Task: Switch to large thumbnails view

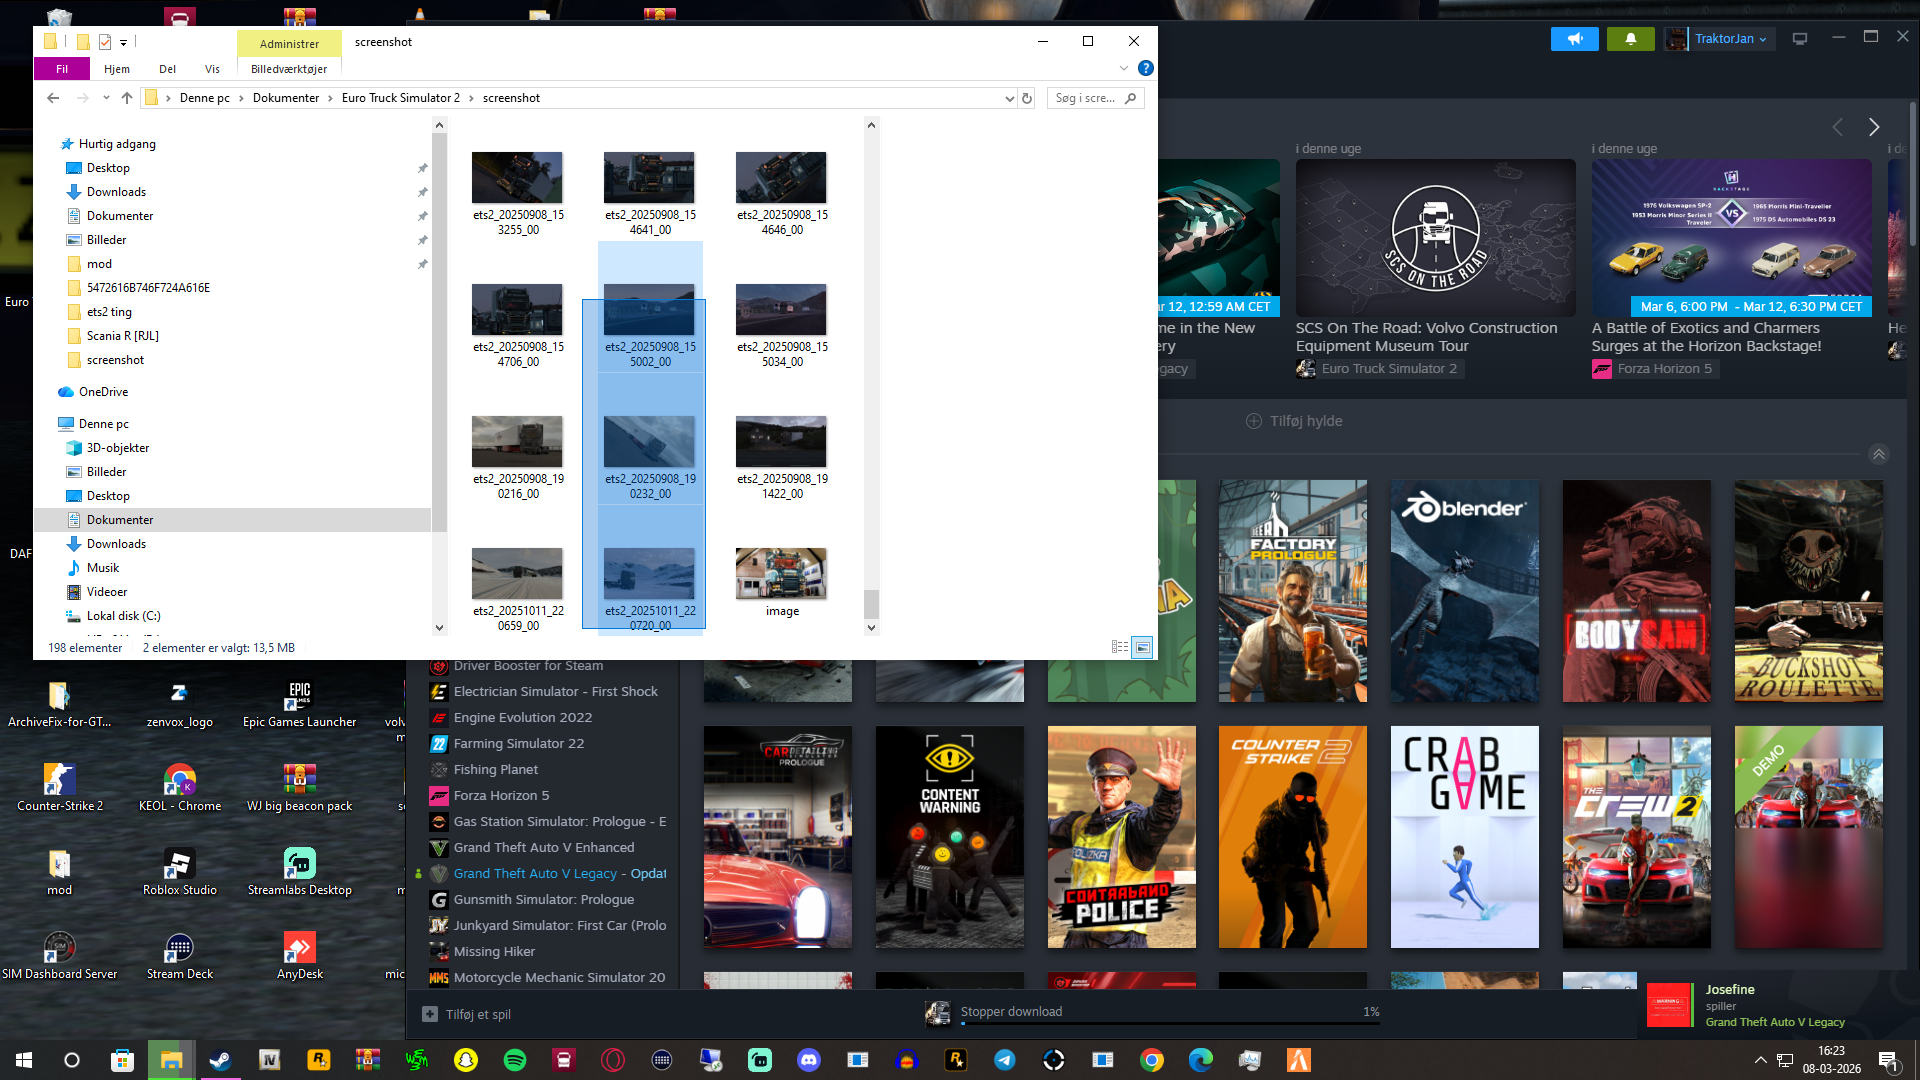Action: click(1142, 648)
